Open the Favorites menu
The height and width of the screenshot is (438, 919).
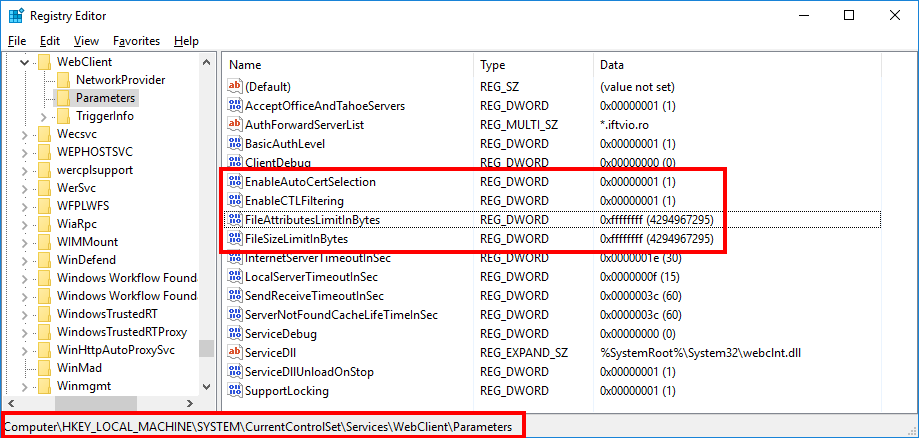137,41
